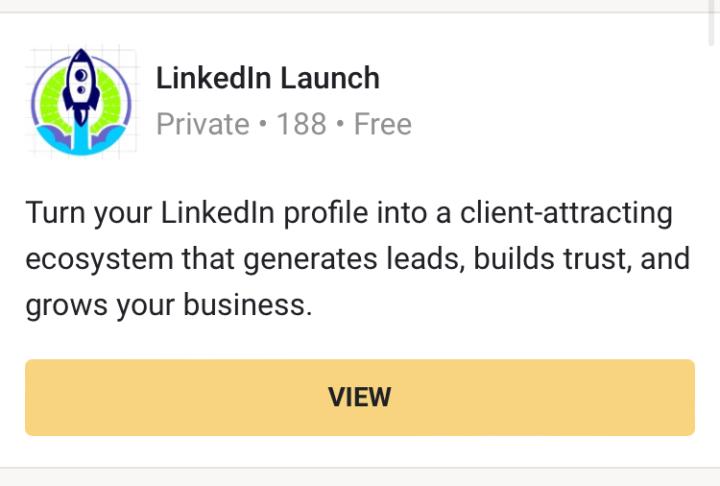Click the '188' member count

[301, 124]
